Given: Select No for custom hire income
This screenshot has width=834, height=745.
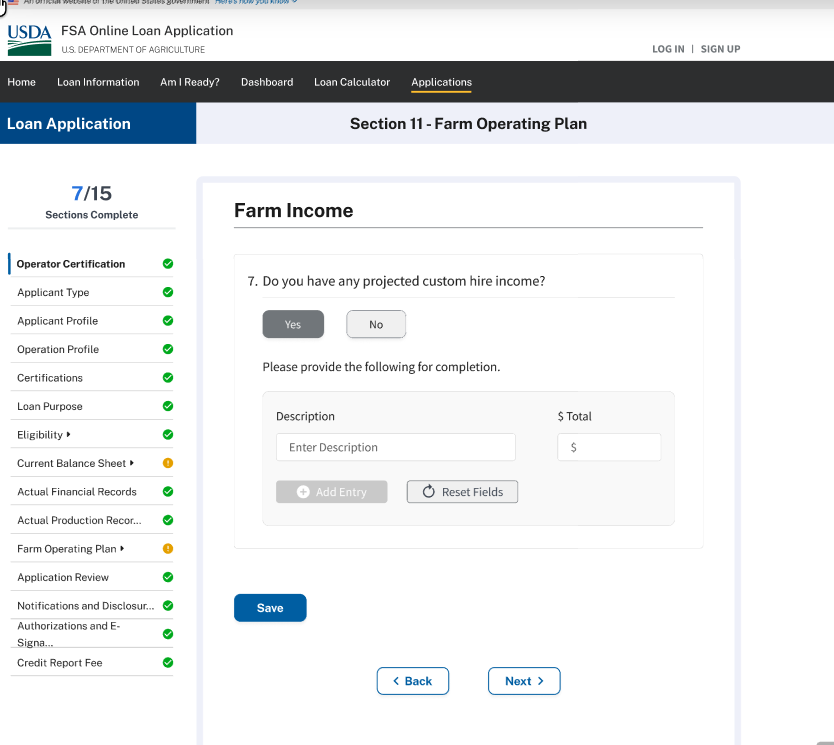Looking at the screenshot, I should point(376,325).
